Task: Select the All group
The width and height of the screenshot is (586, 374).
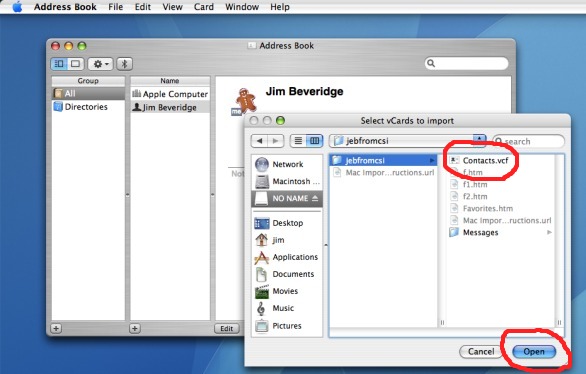Action: click(88, 93)
